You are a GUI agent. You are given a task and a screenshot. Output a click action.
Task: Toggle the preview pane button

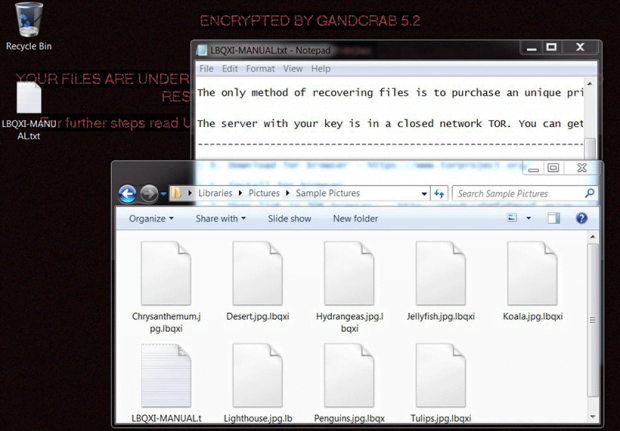pos(554,218)
